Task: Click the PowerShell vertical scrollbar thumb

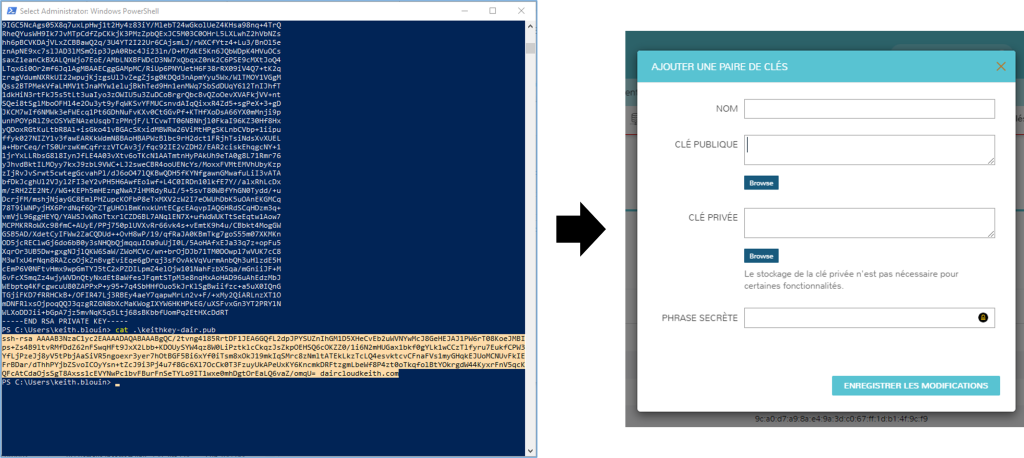Action: [x=527, y=48]
